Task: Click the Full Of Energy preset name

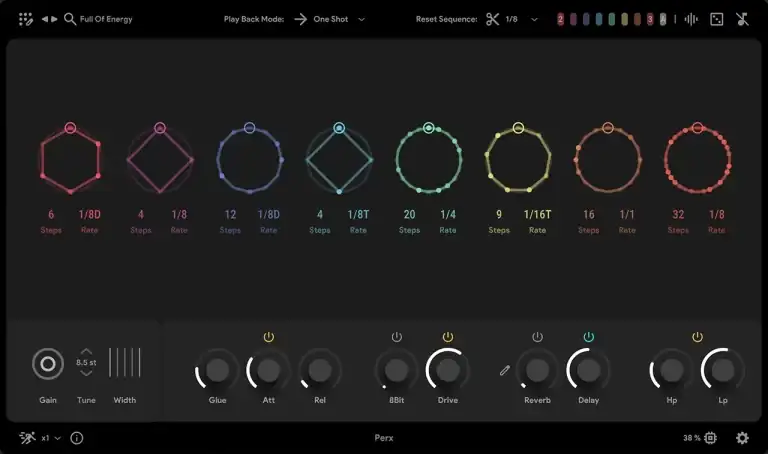Action: pos(106,19)
